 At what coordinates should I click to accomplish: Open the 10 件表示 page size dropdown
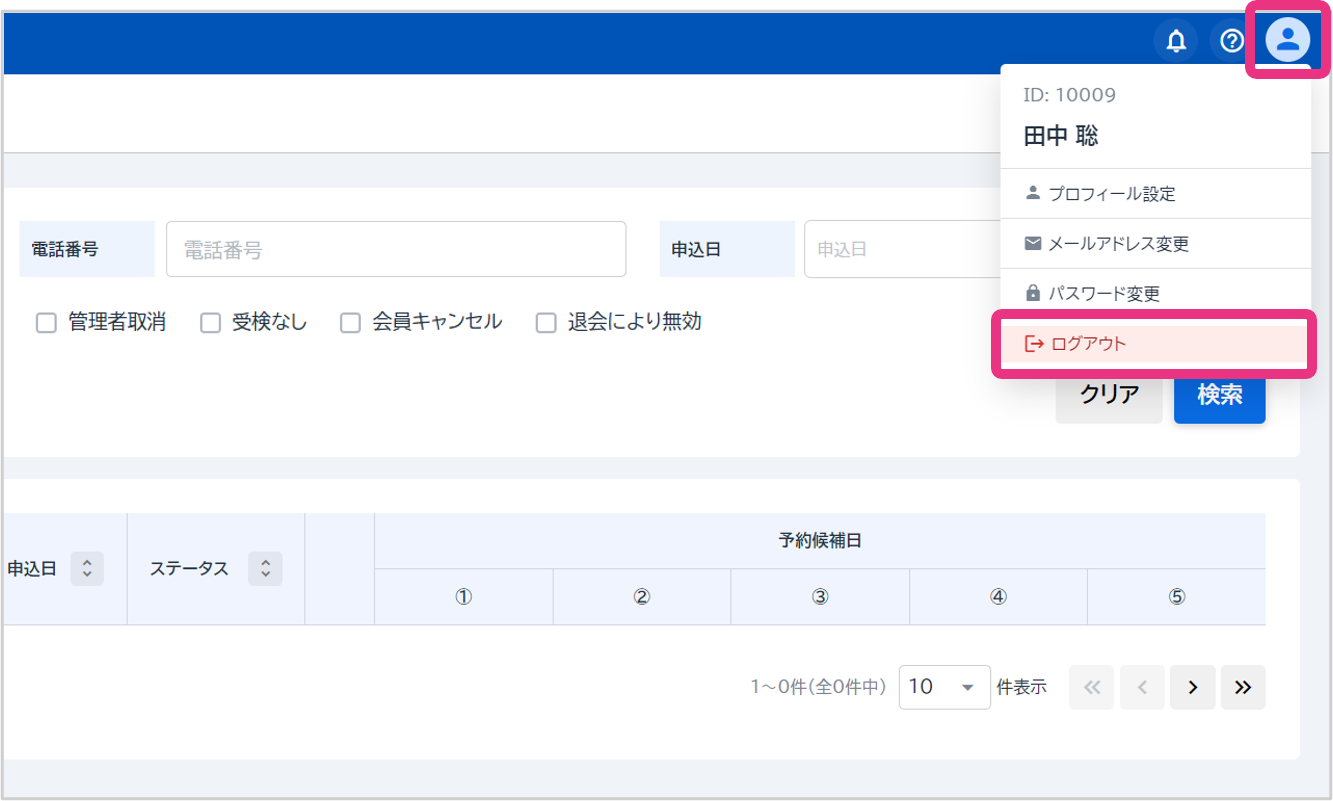pos(944,687)
